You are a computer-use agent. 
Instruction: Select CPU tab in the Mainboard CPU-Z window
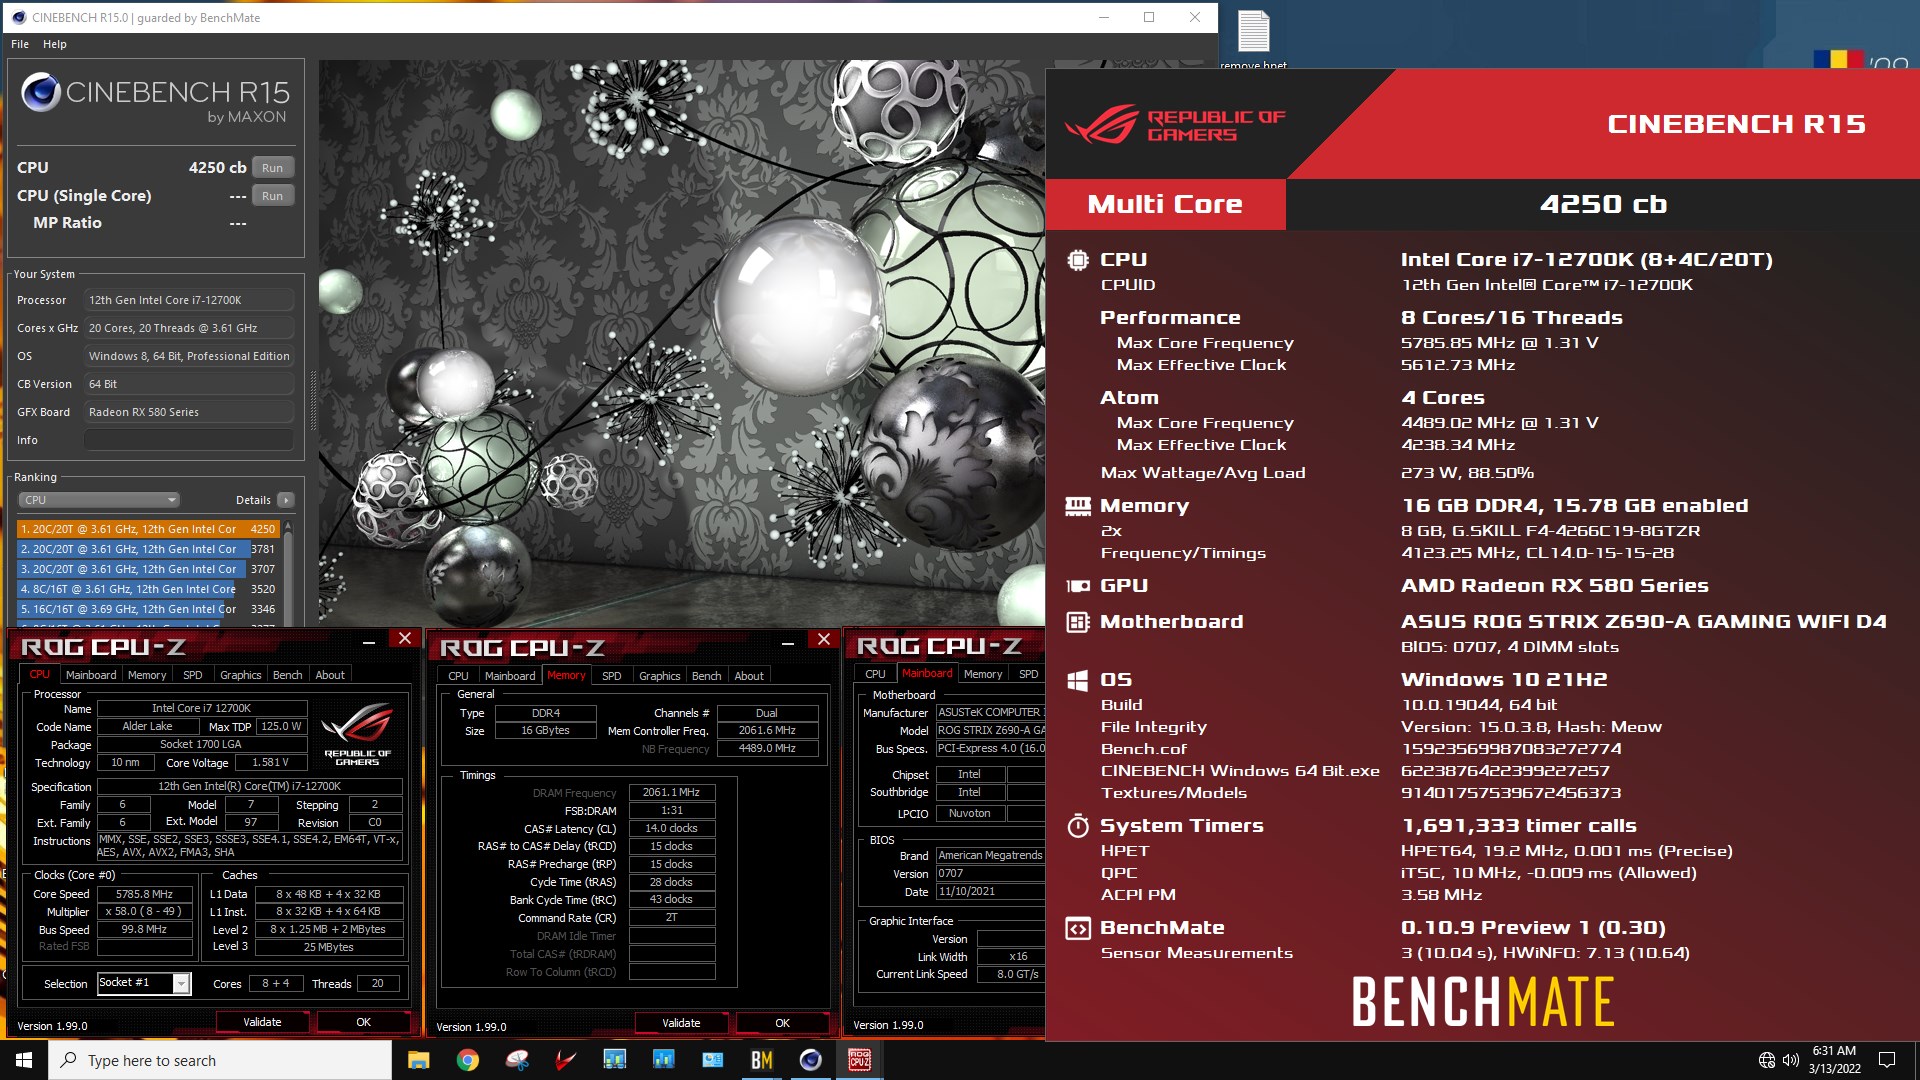point(875,674)
